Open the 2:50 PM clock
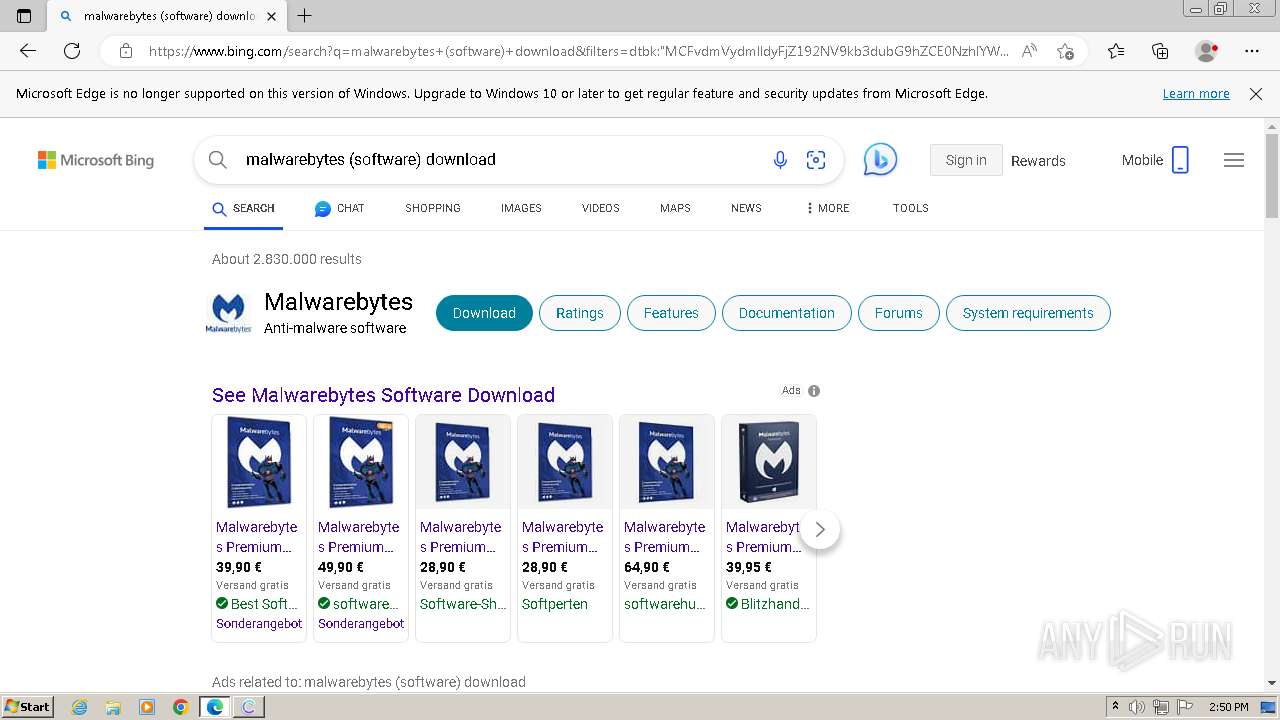The image size is (1280, 720). pyautogui.click(x=1229, y=707)
